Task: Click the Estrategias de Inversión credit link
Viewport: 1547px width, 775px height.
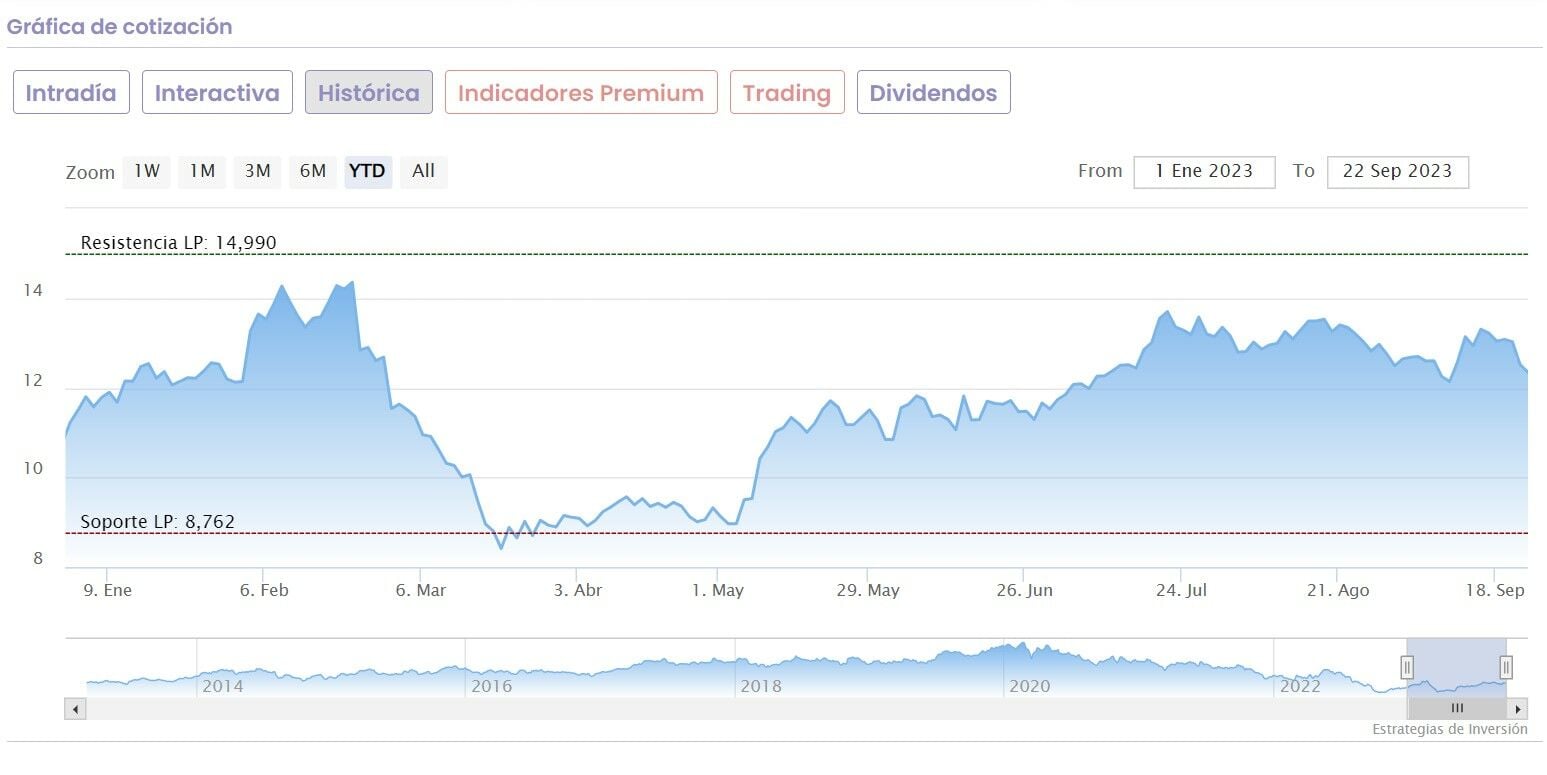Action: click(1449, 730)
